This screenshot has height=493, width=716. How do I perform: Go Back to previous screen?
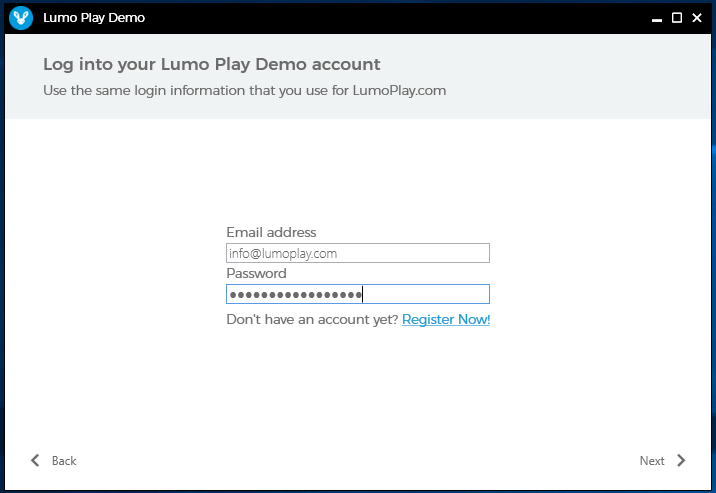coord(53,461)
